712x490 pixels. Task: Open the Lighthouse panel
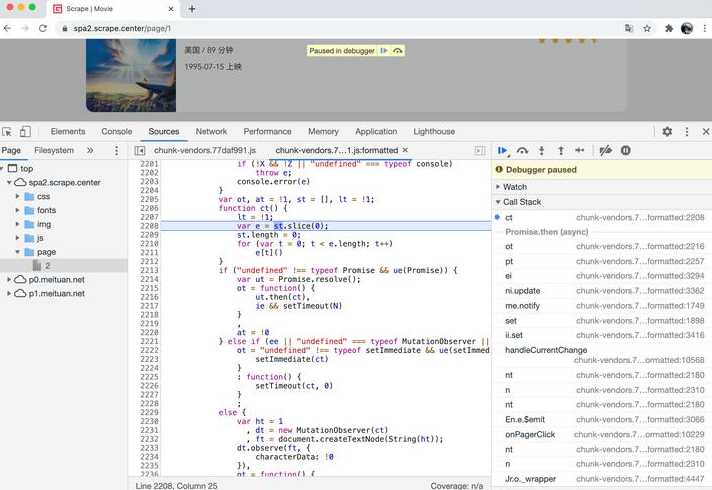(x=434, y=131)
